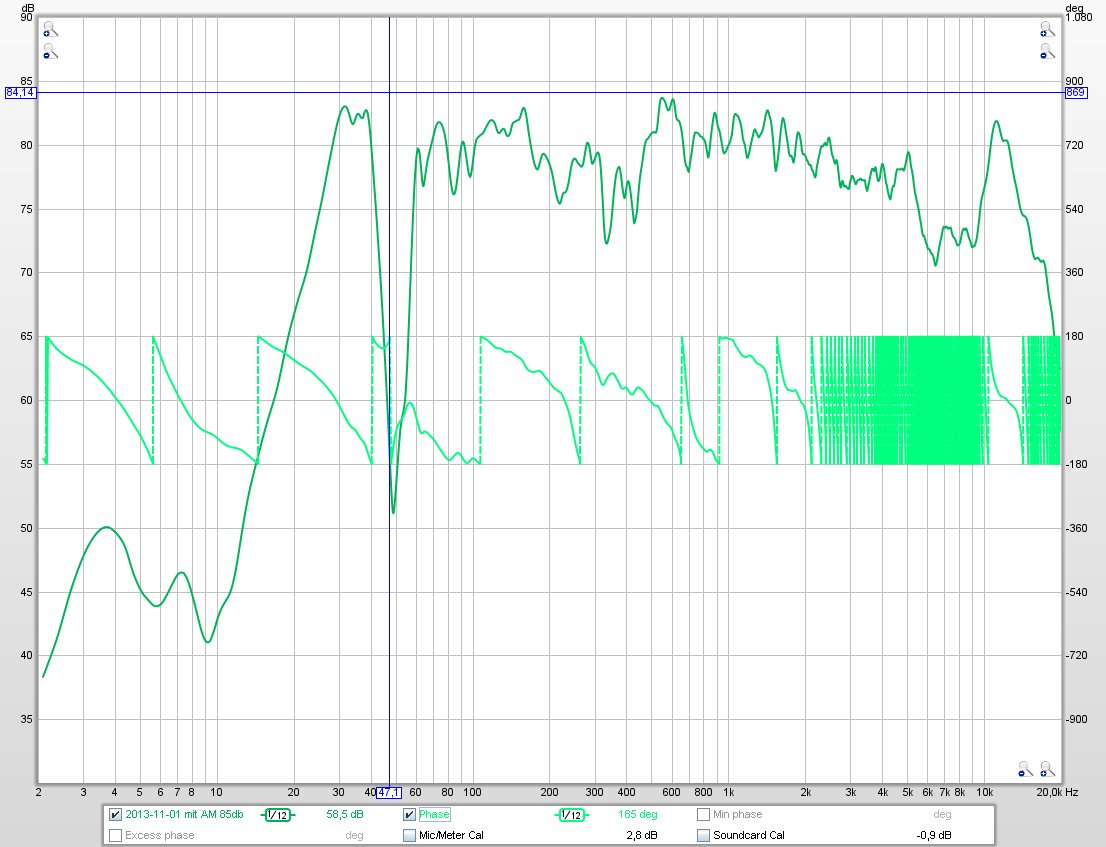
Task: Click the 869 deg cursor label
Action: pyautogui.click(x=1075, y=93)
